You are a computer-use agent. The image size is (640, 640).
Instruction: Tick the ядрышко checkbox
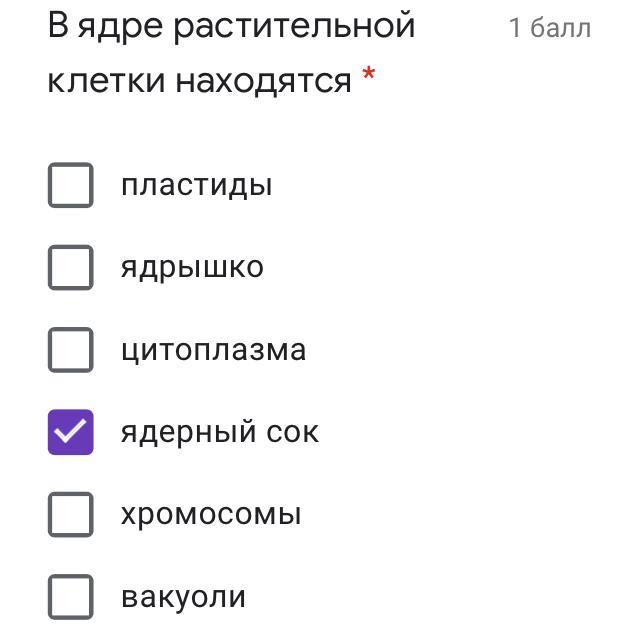coord(71,268)
